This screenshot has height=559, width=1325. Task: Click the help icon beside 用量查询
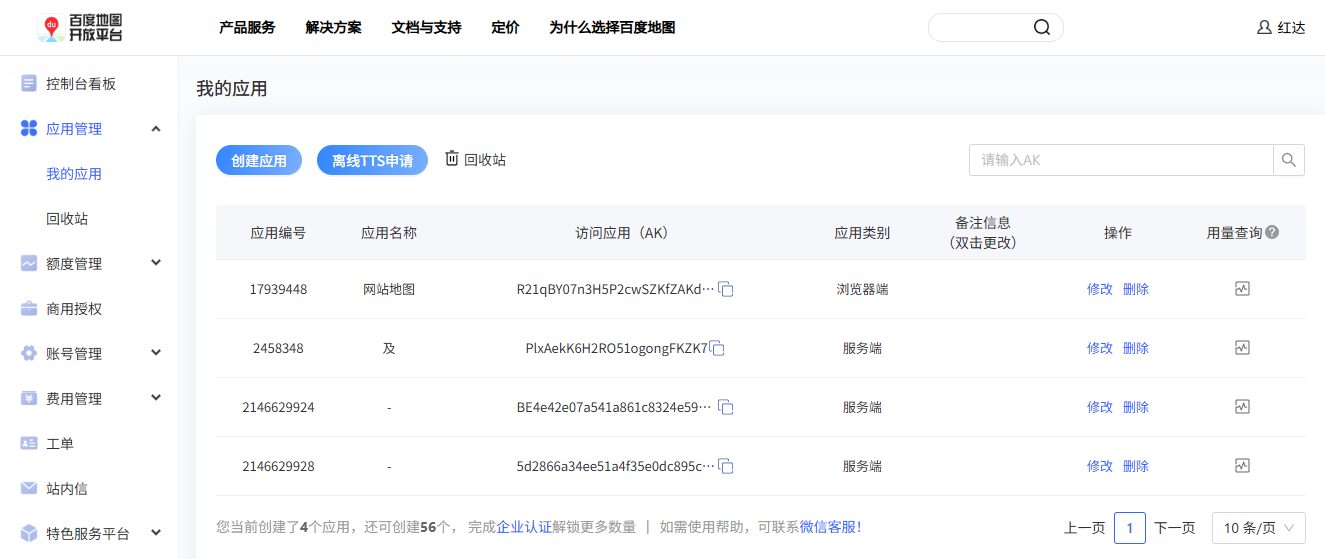click(x=1272, y=232)
